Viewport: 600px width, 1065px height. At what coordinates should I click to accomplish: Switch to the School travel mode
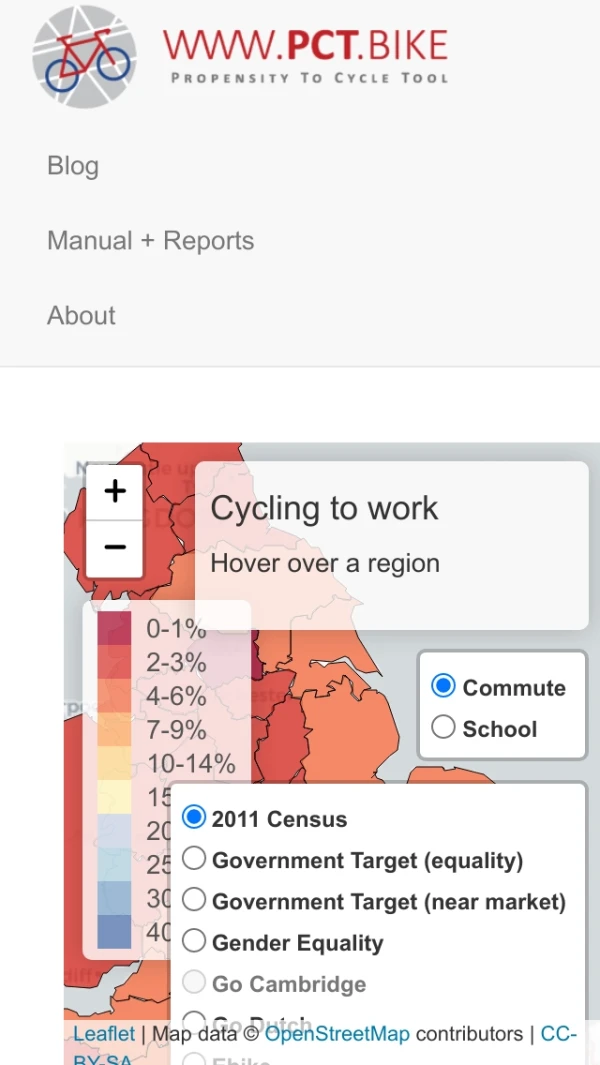[442, 727]
